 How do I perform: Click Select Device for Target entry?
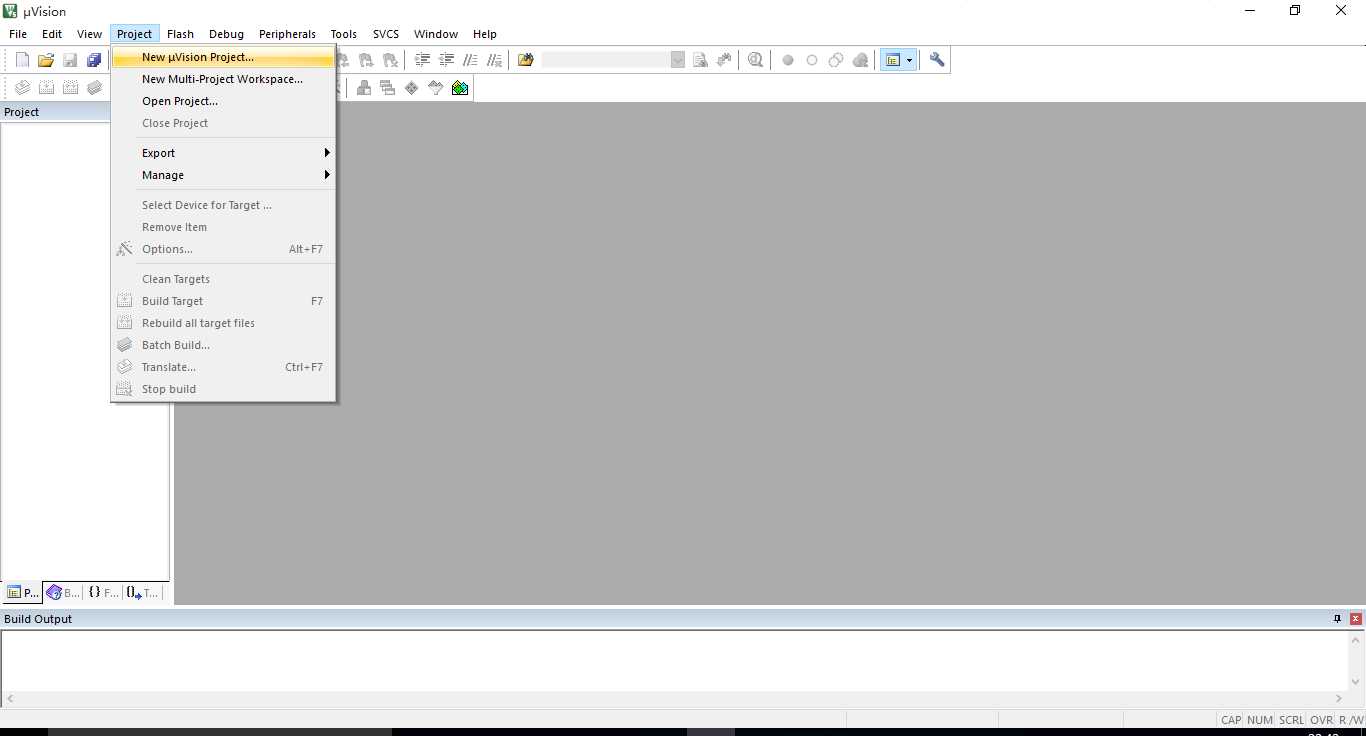click(x=224, y=205)
